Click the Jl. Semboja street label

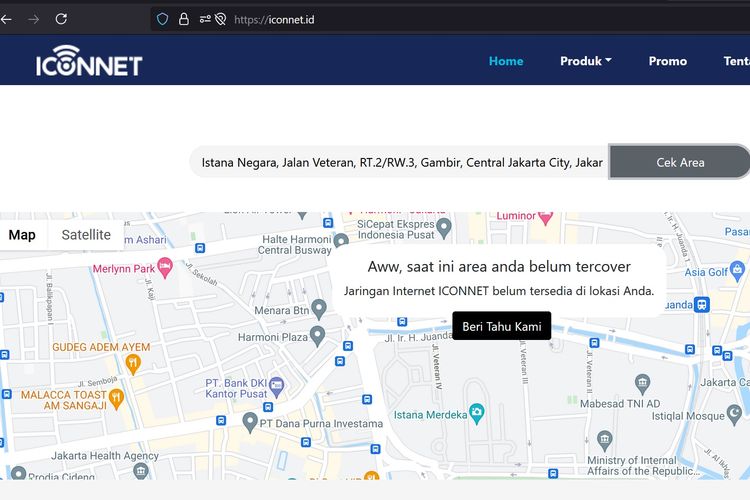point(98,381)
